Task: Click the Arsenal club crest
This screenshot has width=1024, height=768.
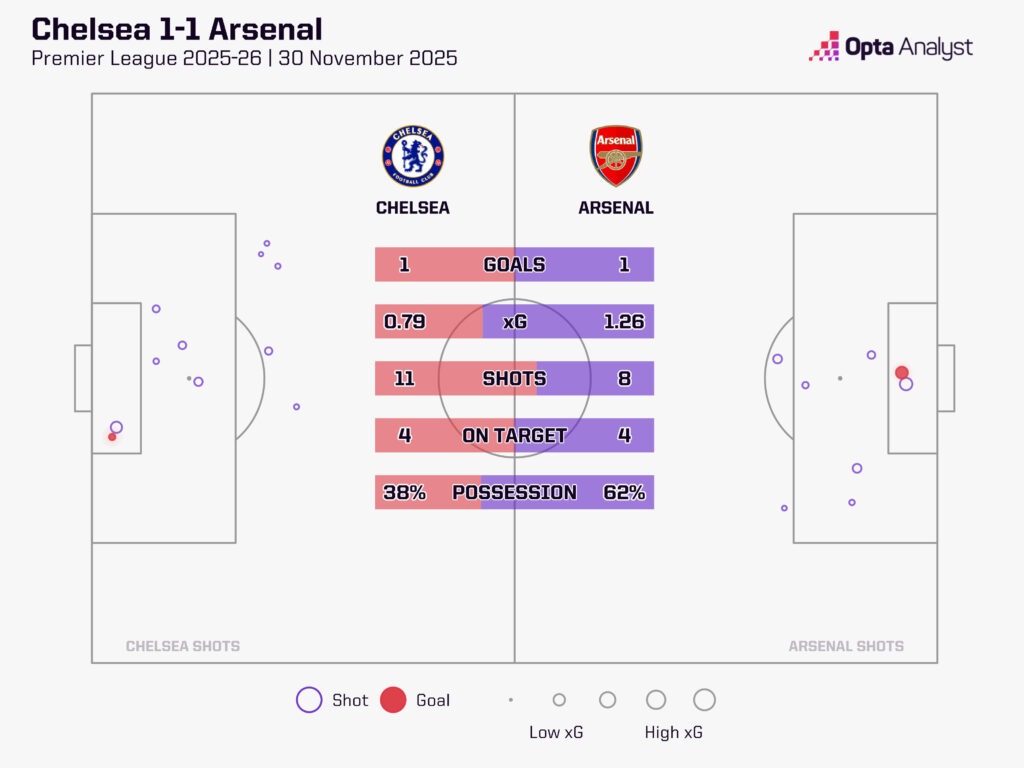Action: (615, 156)
